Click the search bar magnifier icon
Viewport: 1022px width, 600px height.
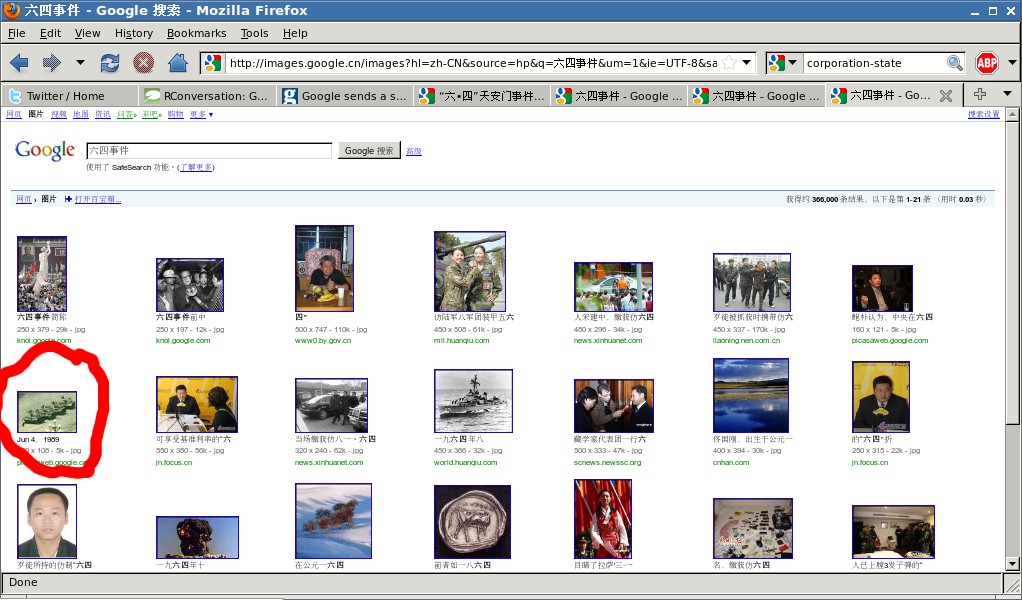pyautogui.click(x=955, y=63)
